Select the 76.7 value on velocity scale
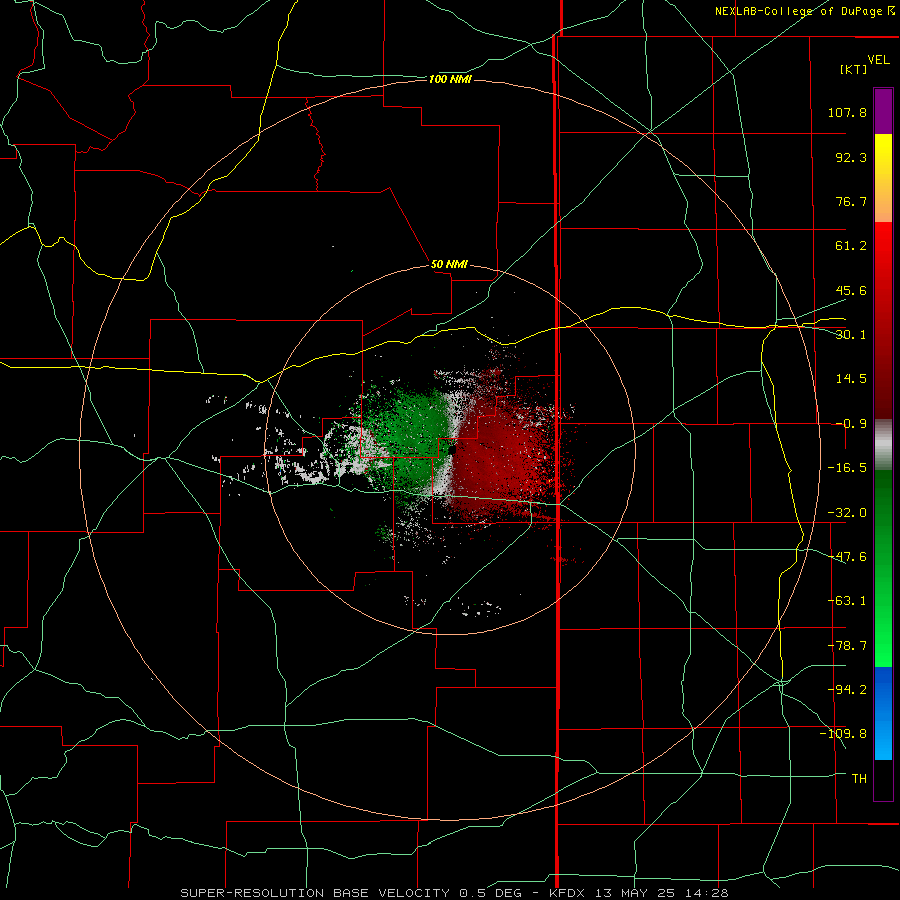Screen dimensions: 900x900 [x=851, y=201]
